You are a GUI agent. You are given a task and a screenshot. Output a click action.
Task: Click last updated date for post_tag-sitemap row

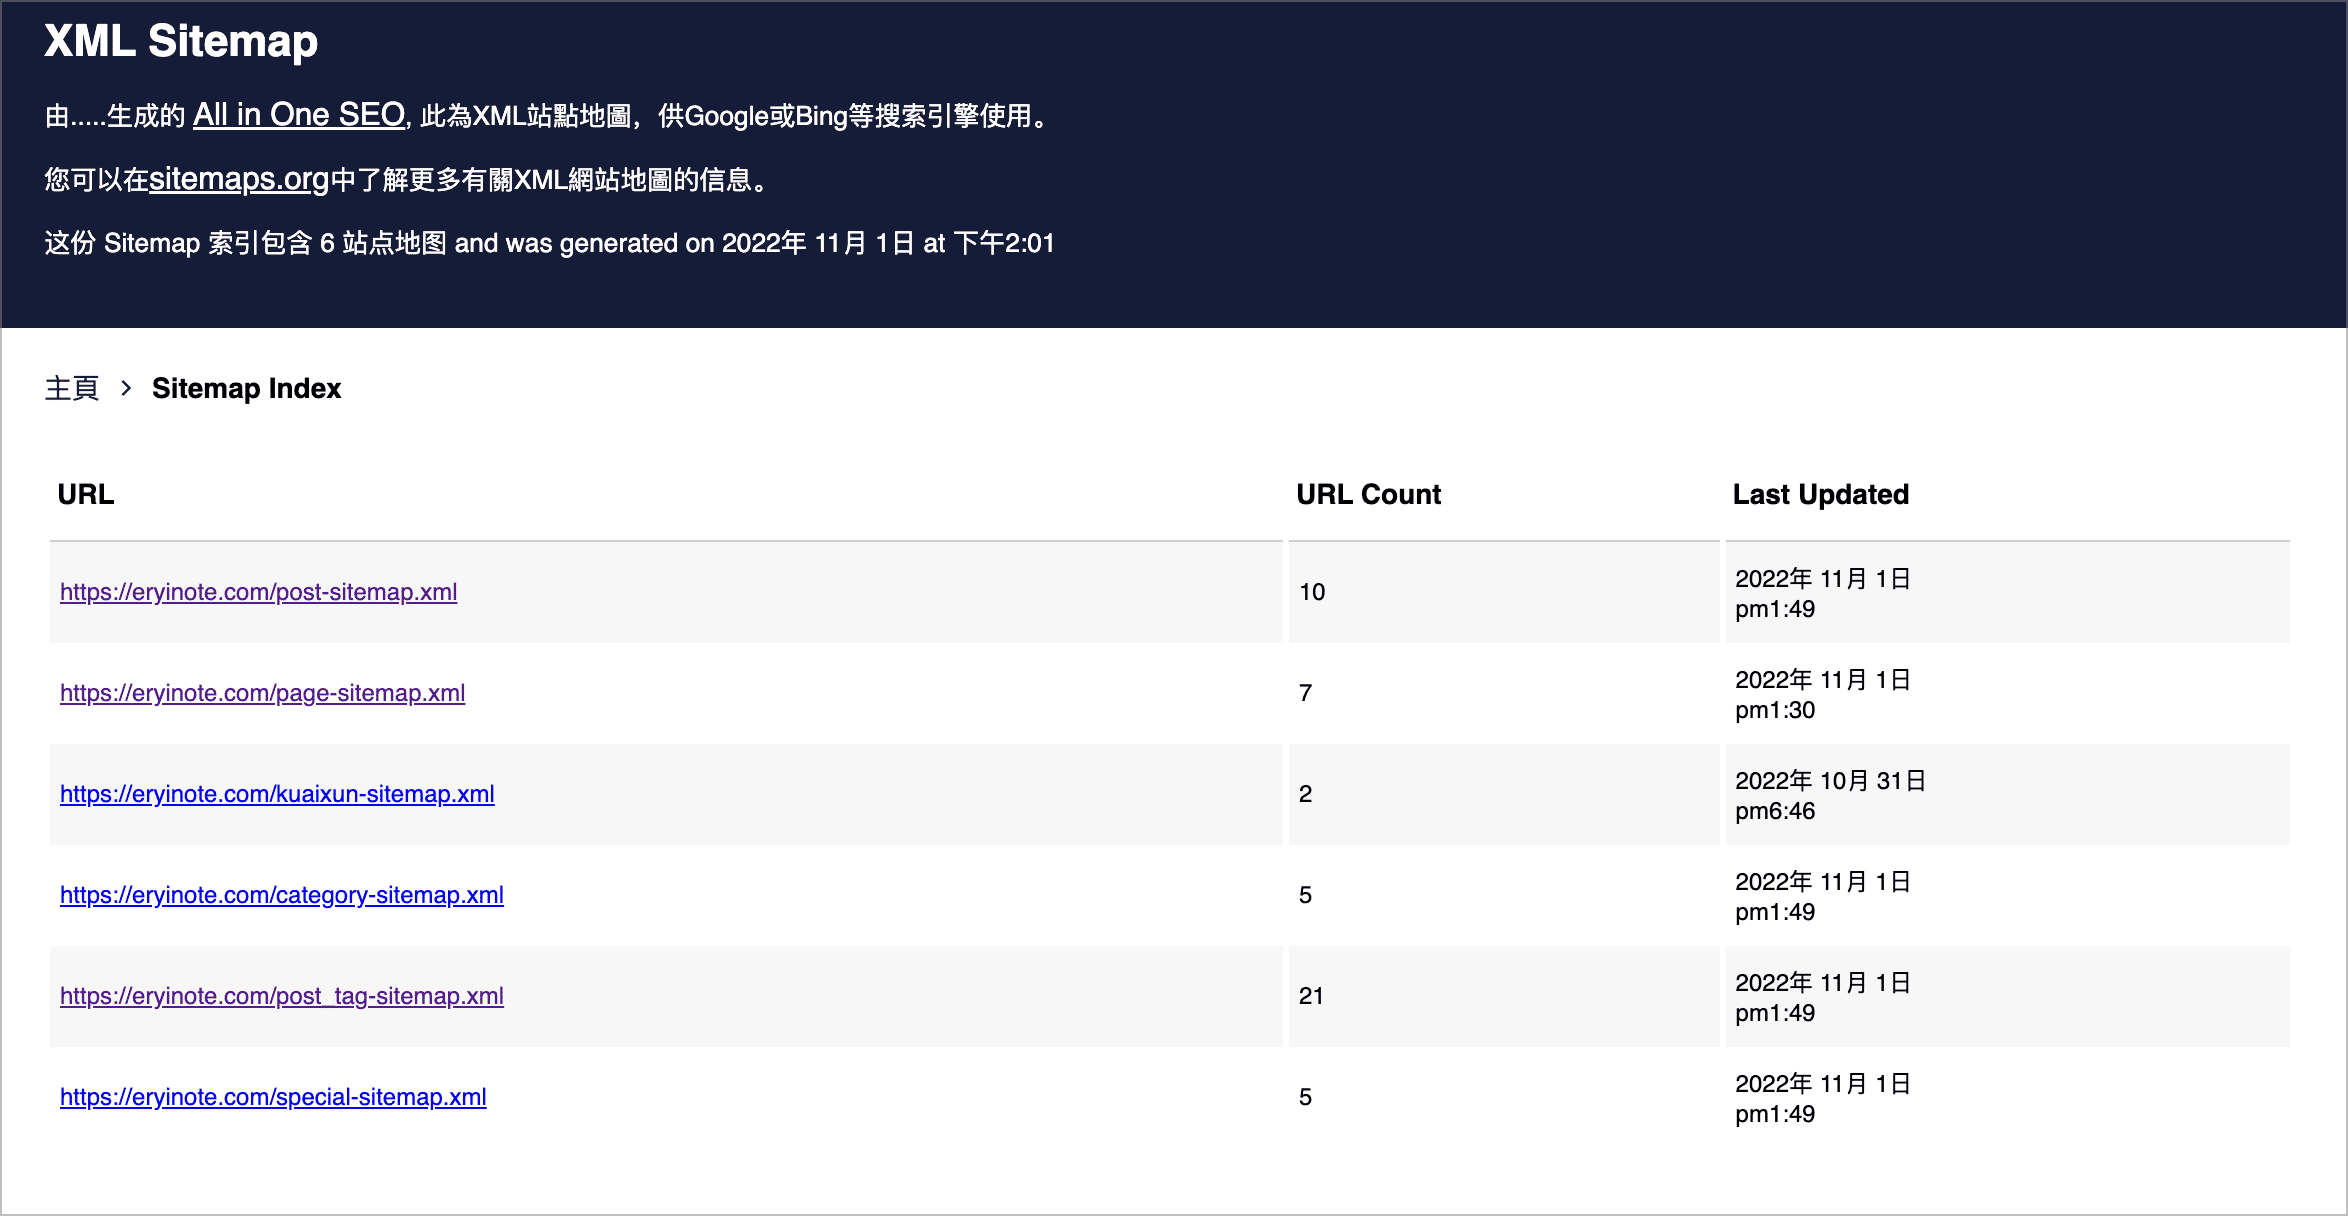coord(1823,998)
